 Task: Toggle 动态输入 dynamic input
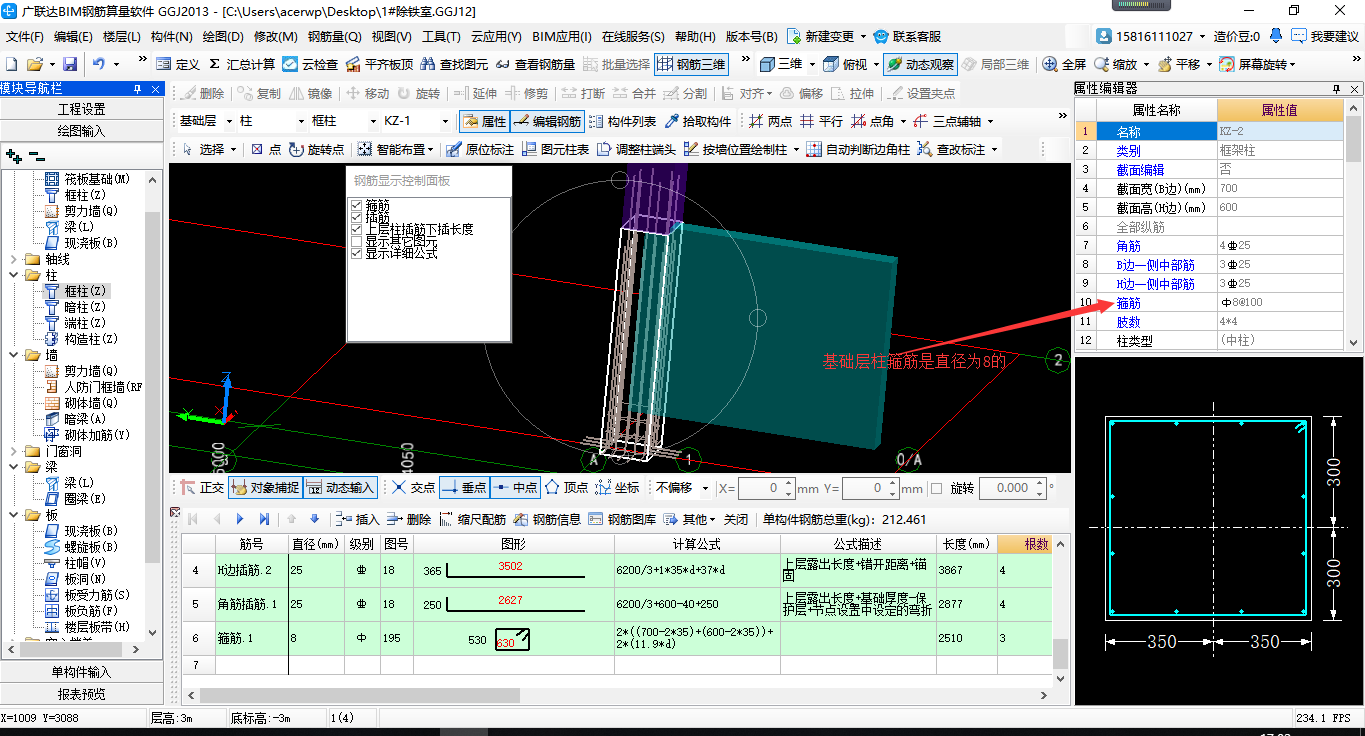[x=340, y=488]
